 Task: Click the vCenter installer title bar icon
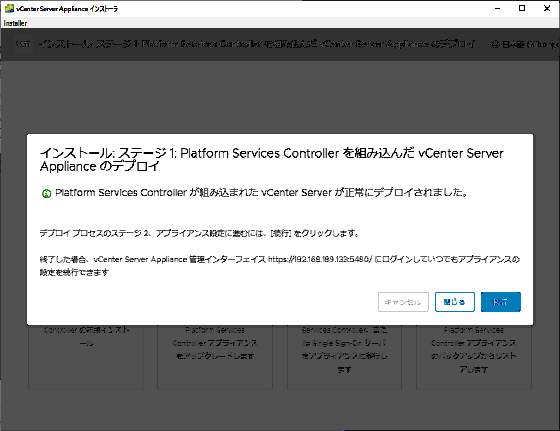pos(9,8)
